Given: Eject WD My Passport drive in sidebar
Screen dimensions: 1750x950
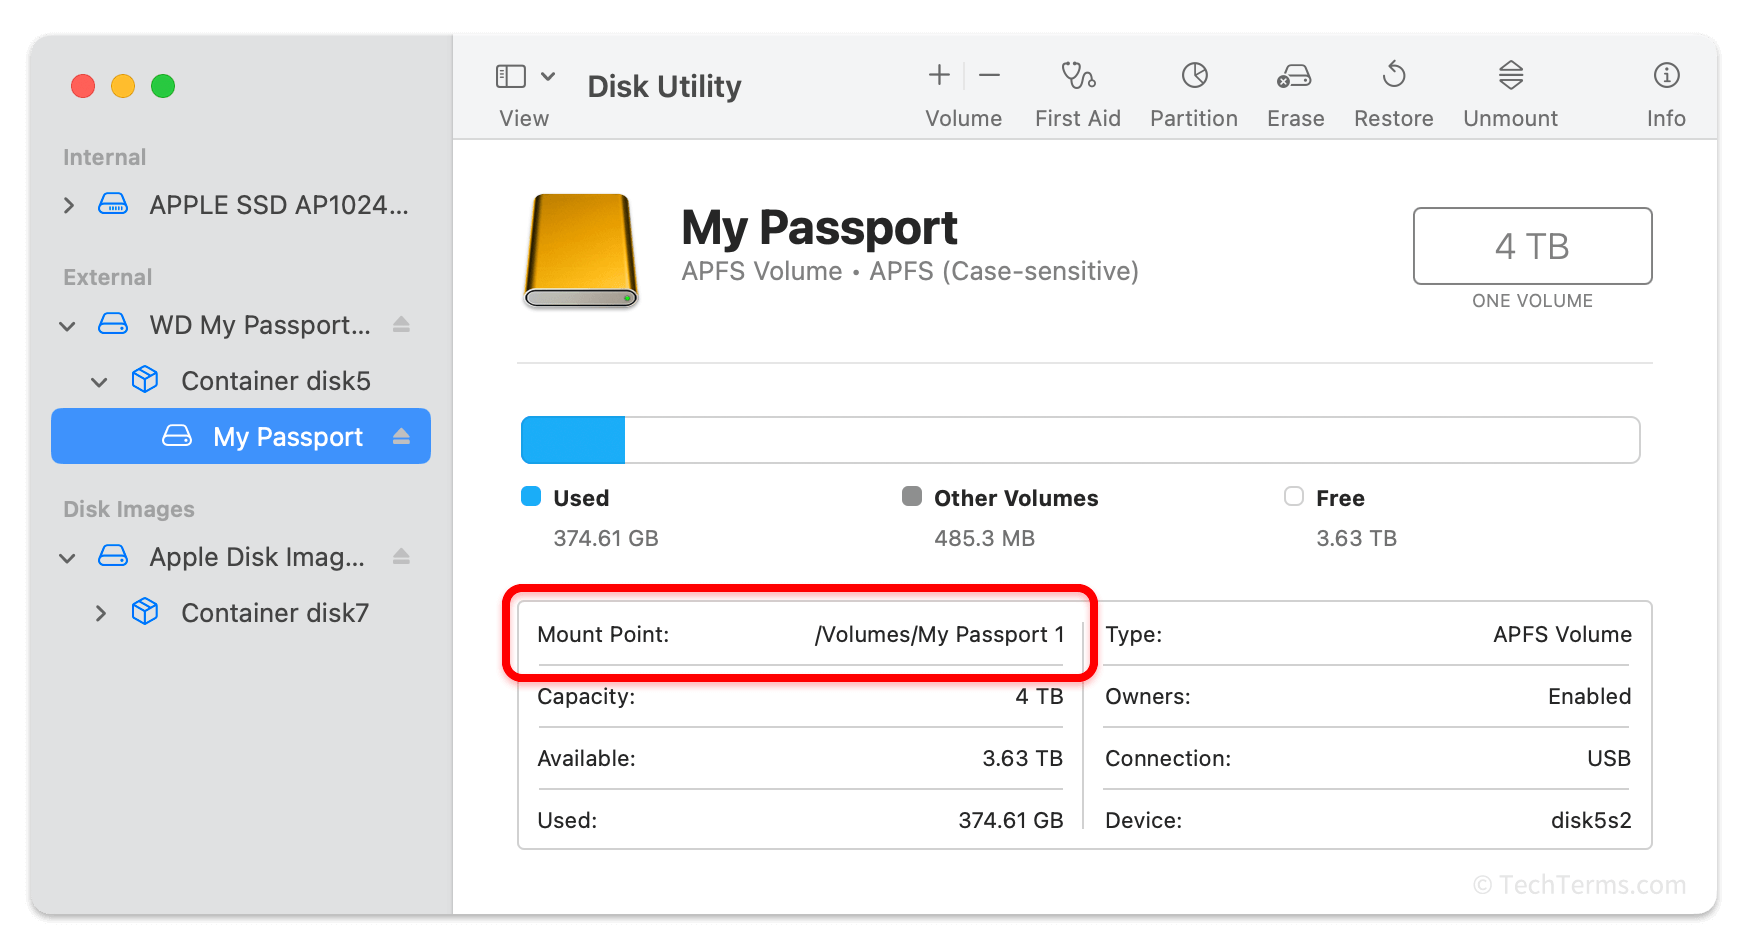Looking at the screenshot, I should pos(401,324).
